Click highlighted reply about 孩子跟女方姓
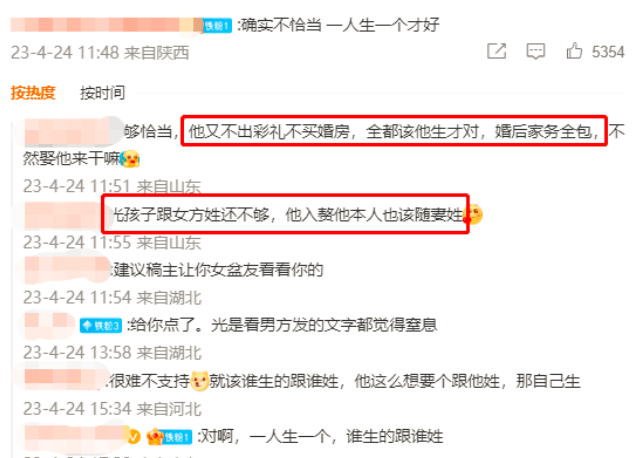634x458 pixels. click(287, 214)
